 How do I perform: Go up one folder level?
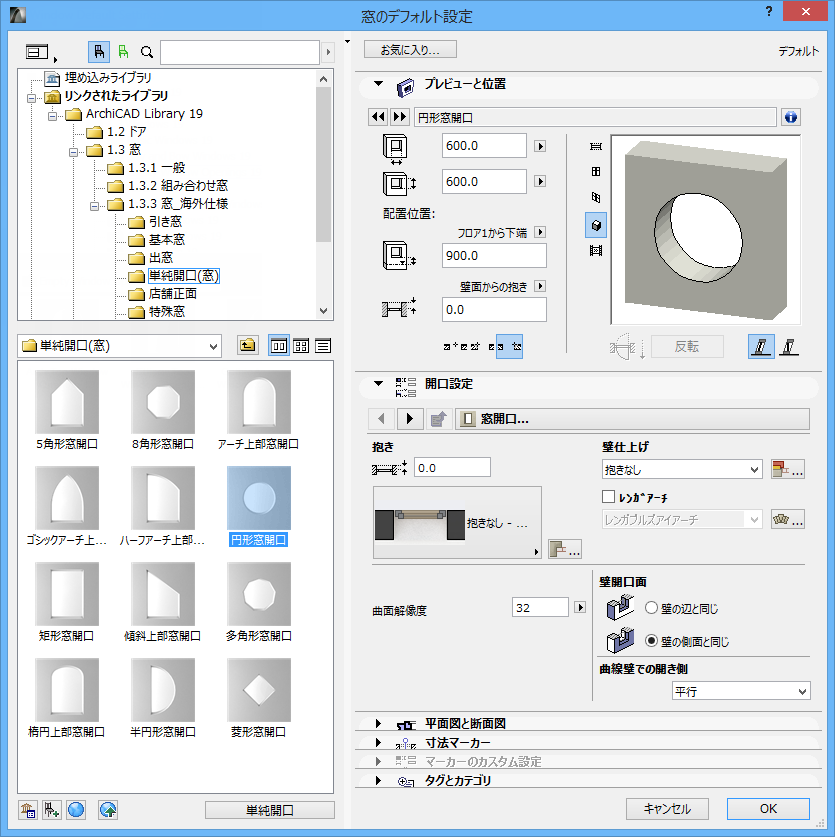(x=247, y=346)
